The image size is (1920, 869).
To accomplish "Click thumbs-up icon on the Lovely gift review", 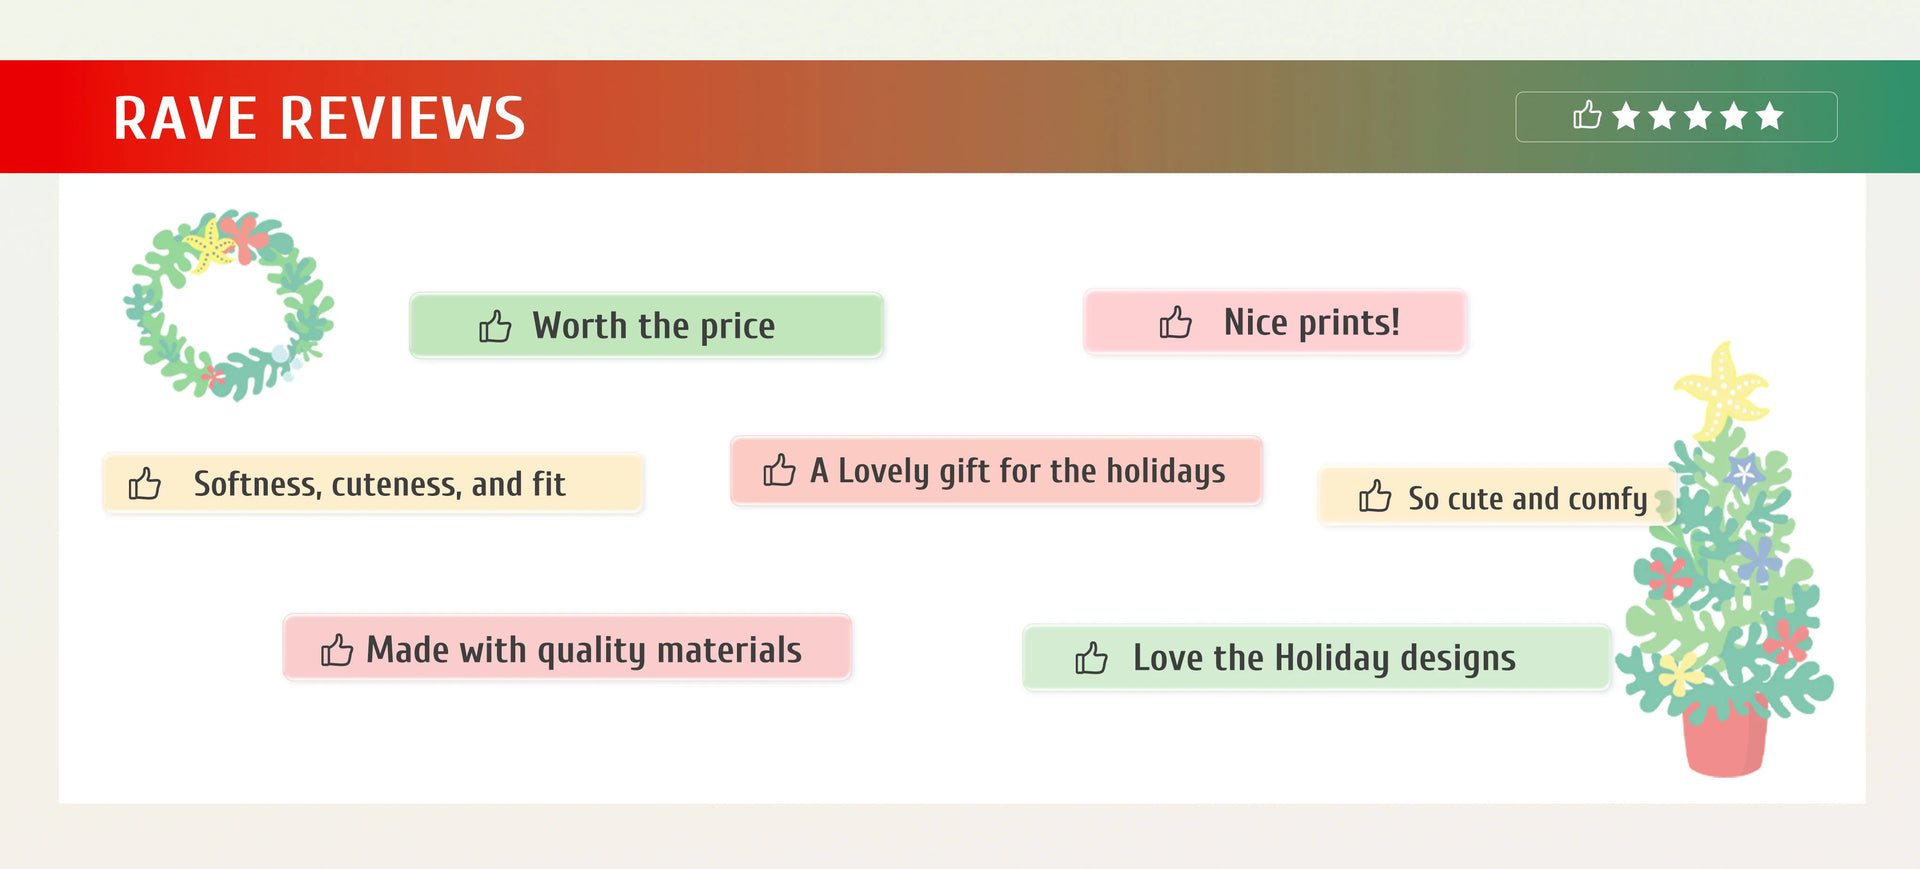I will point(779,470).
